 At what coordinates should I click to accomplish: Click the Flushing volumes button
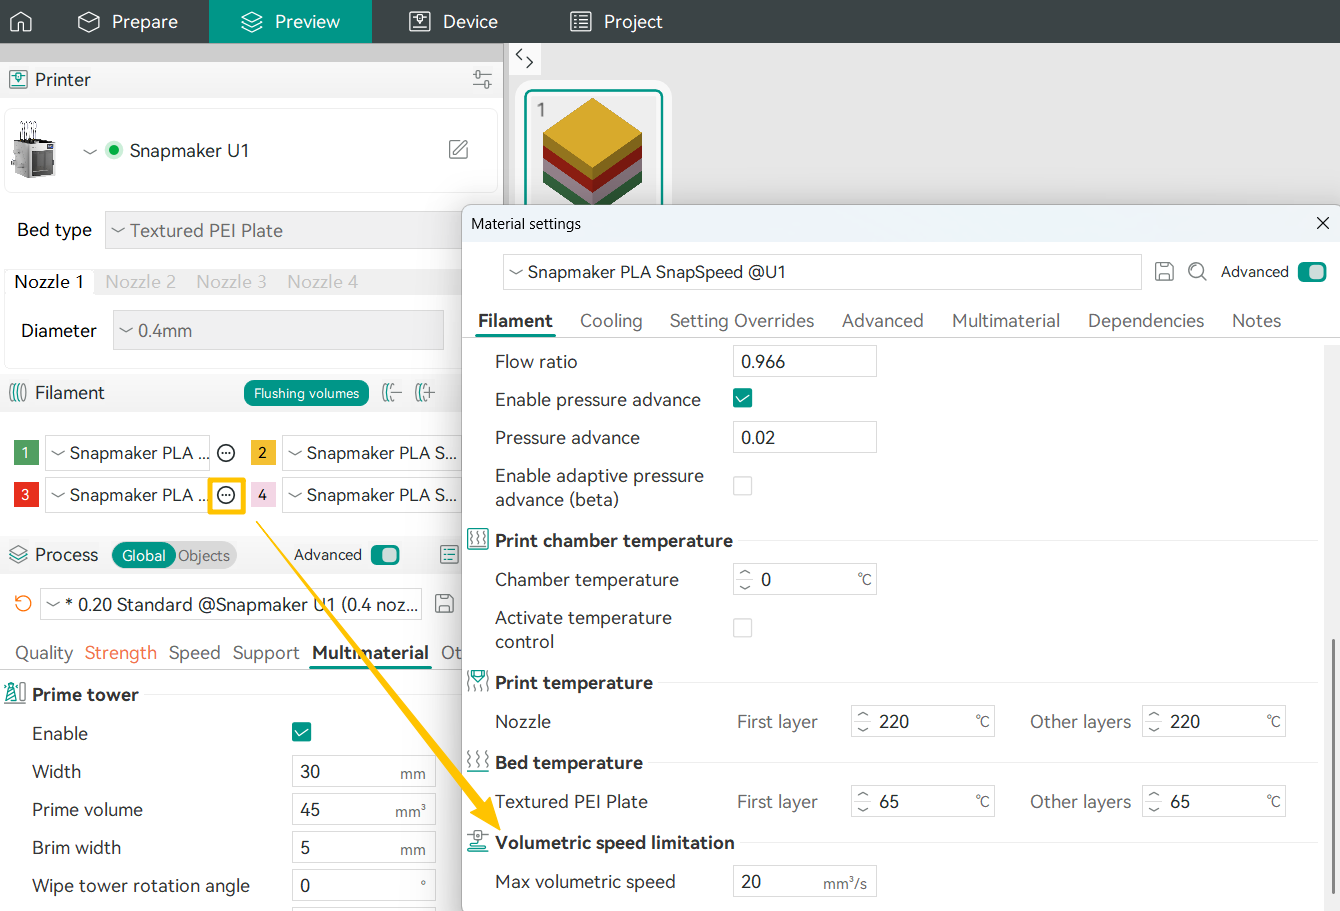point(306,393)
